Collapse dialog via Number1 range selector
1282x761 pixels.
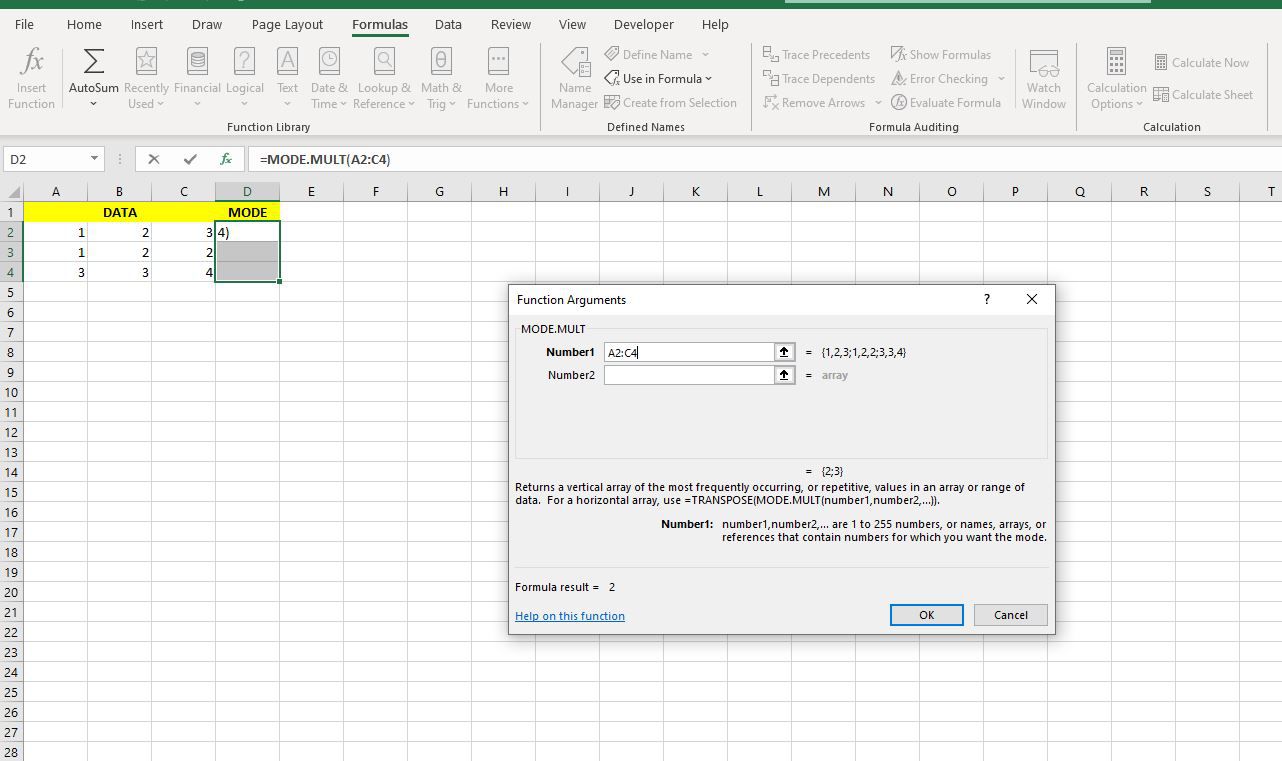784,352
